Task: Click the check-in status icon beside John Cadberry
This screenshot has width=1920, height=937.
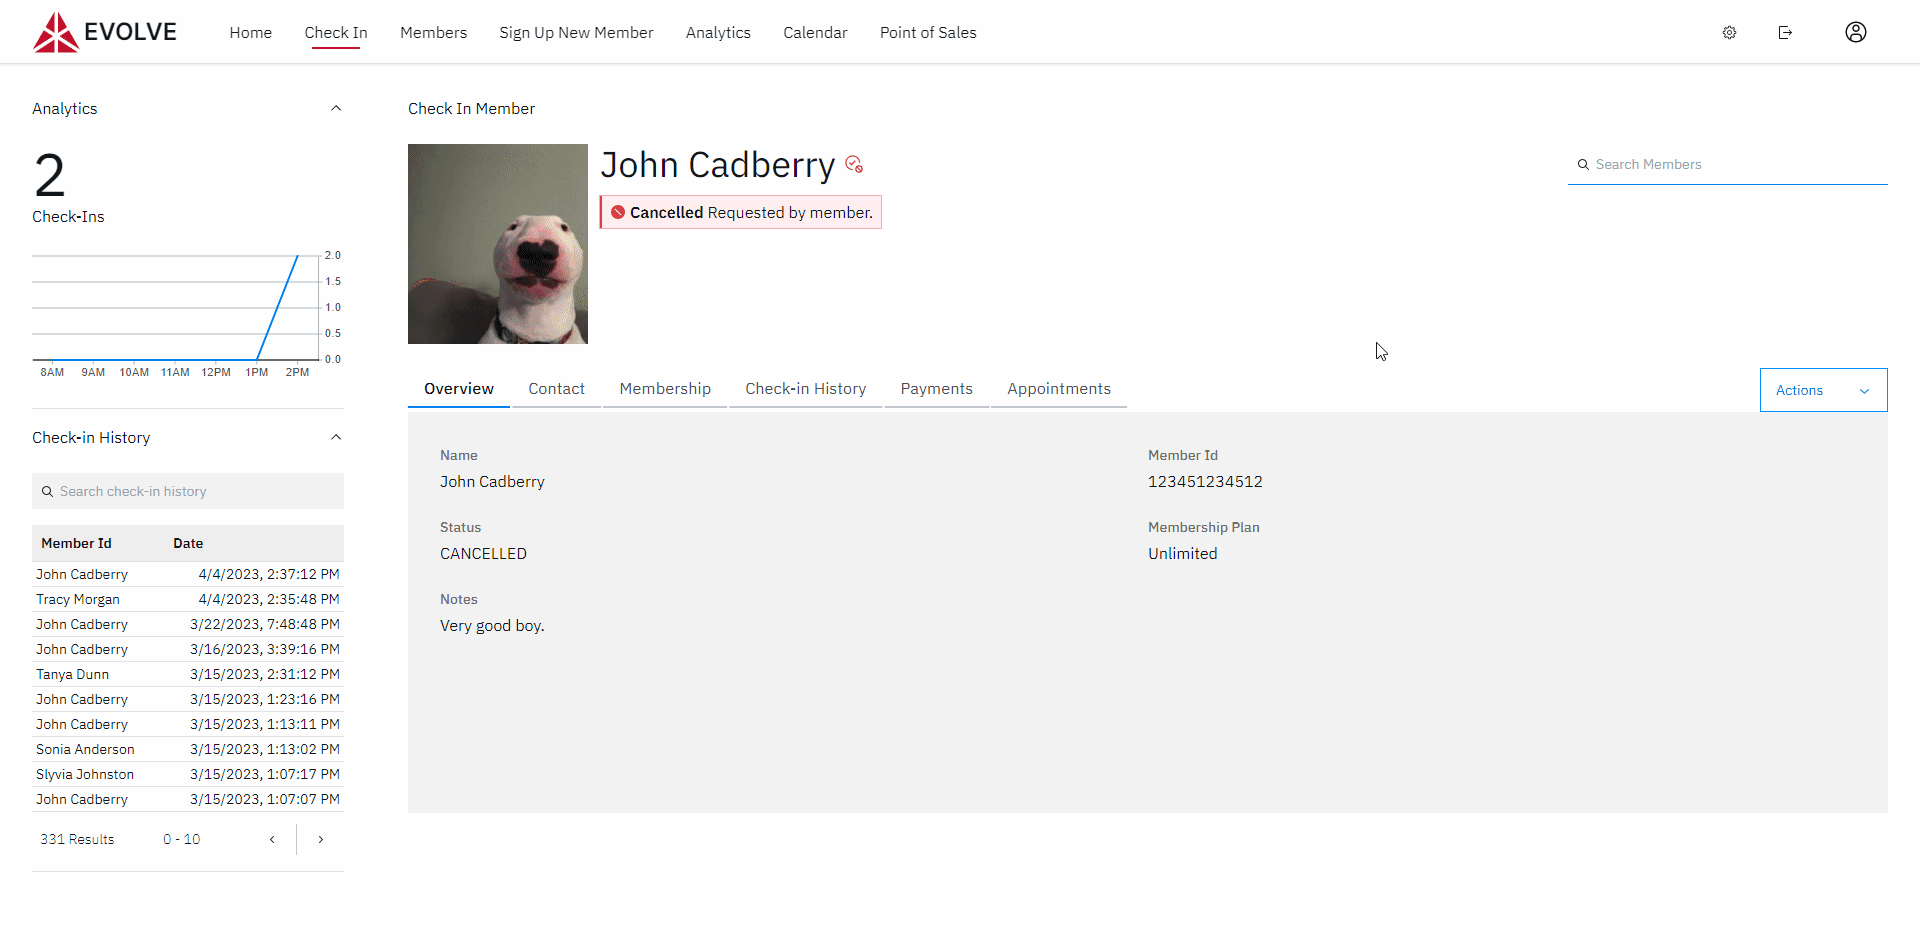Action: pos(854,165)
